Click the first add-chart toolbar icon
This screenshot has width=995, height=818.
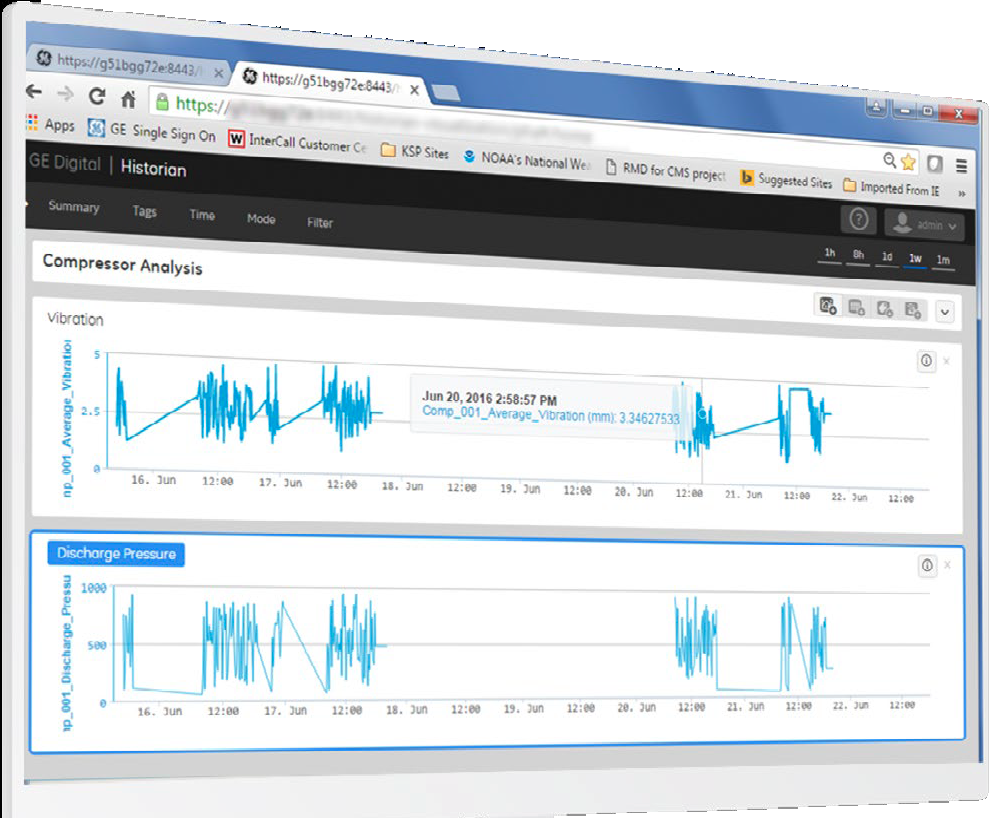click(828, 306)
